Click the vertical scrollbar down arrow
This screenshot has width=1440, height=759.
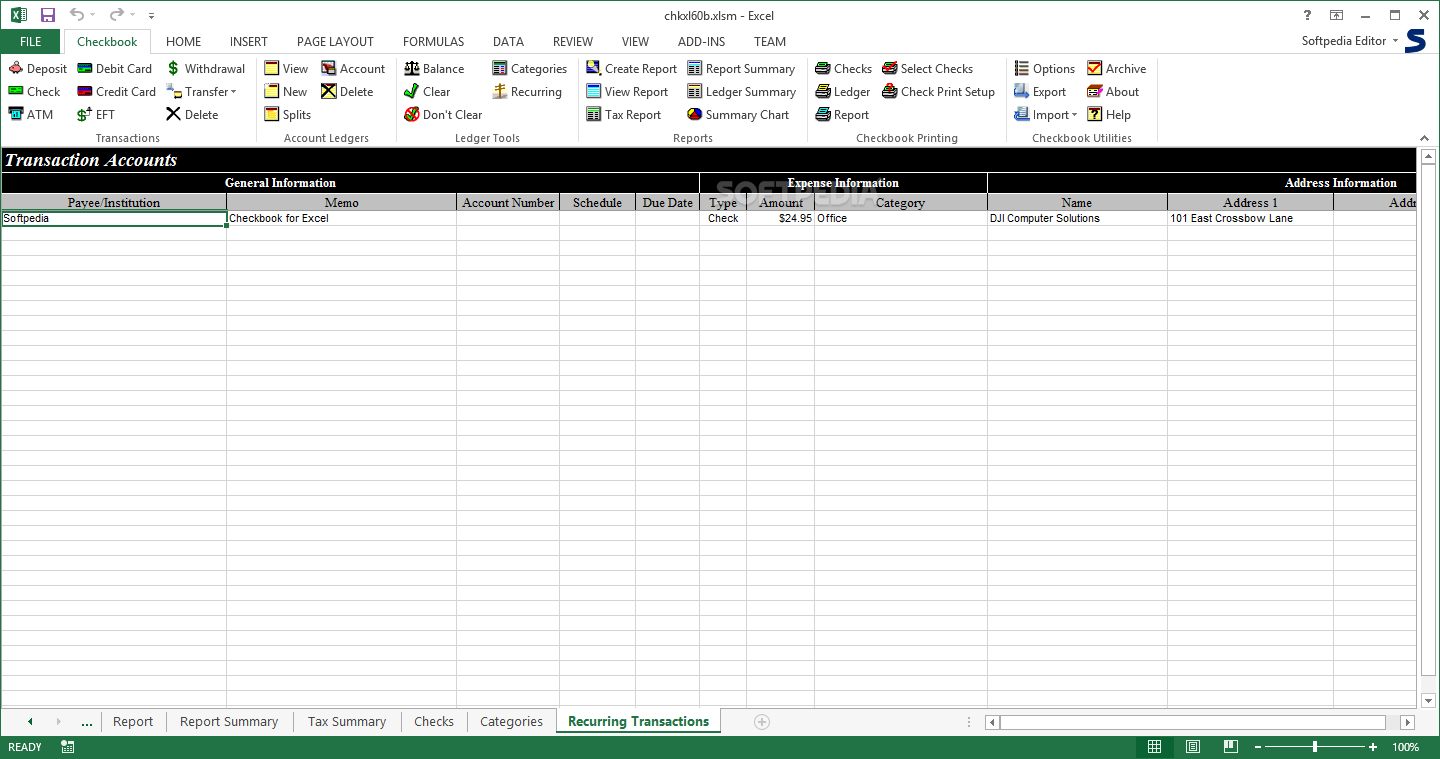(1428, 701)
